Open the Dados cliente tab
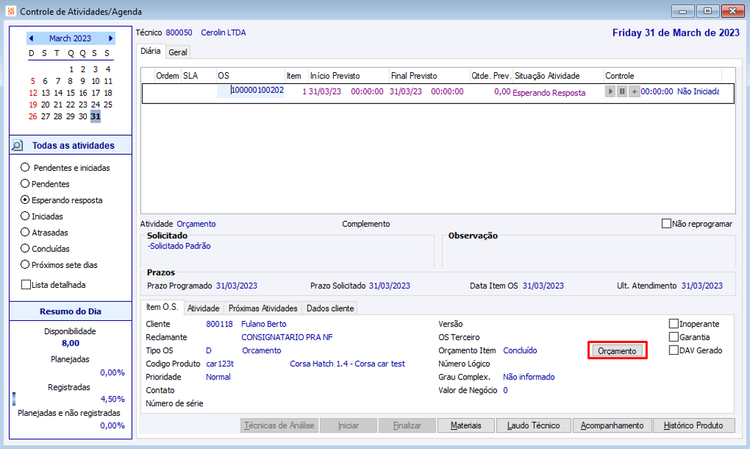This screenshot has height=449, width=750. pyautogui.click(x=330, y=308)
